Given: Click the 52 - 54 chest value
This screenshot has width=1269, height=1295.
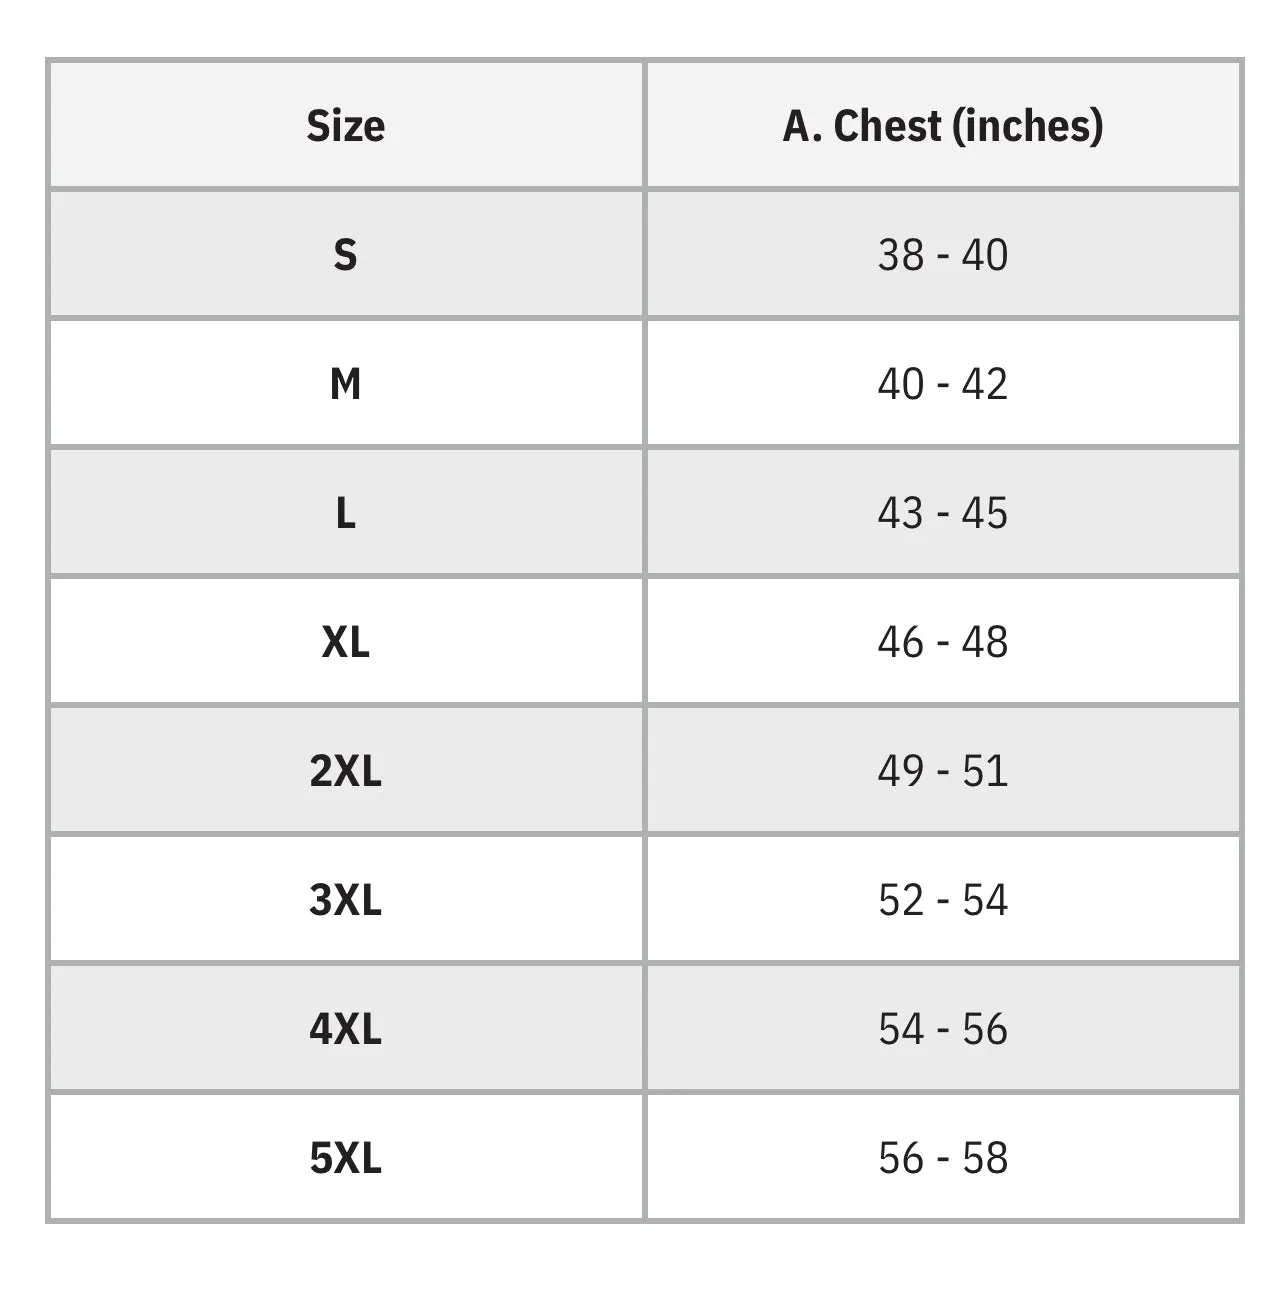Looking at the screenshot, I should 942,899.
